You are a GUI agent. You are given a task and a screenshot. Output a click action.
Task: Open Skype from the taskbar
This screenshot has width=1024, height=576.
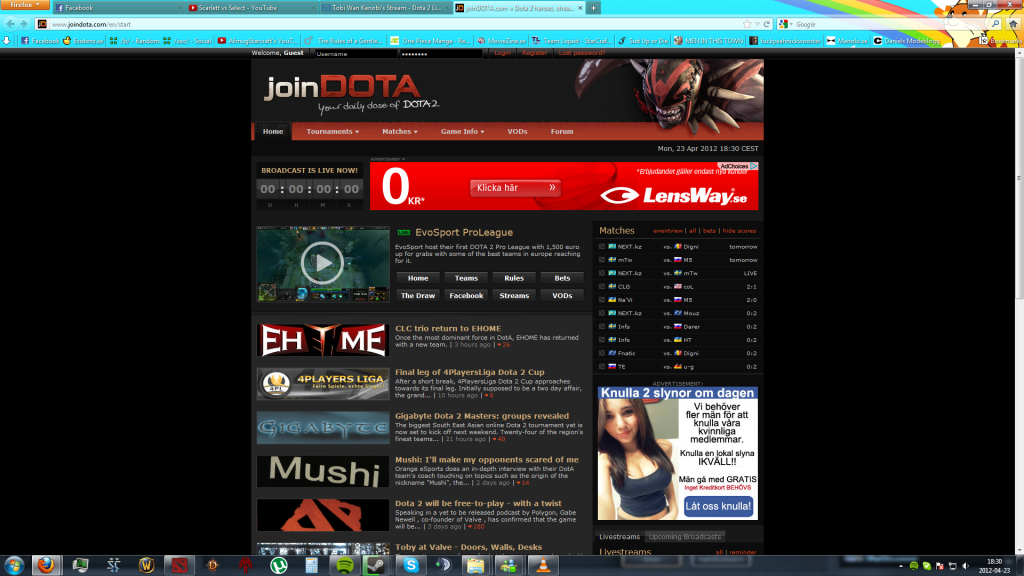pyautogui.click(x=411, y=565)
